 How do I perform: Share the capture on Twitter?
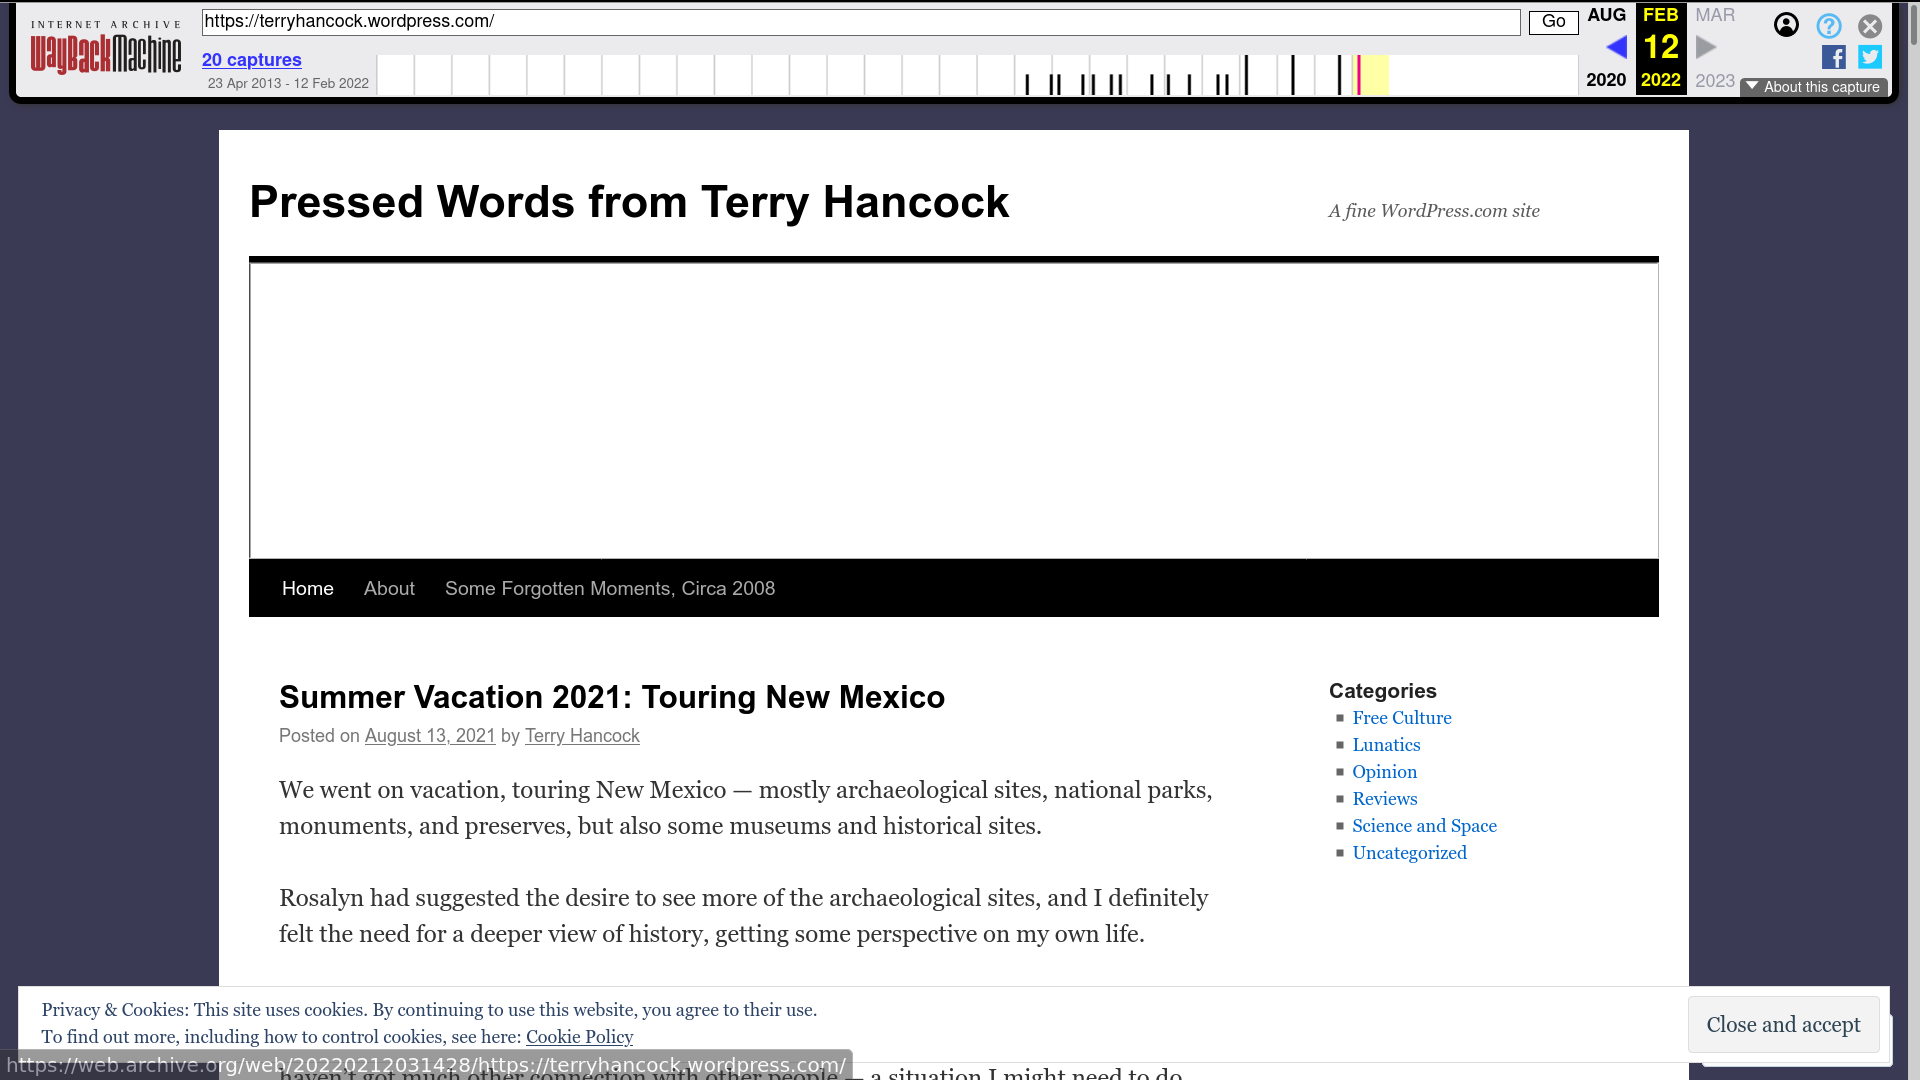click(x=1870, y=57)
